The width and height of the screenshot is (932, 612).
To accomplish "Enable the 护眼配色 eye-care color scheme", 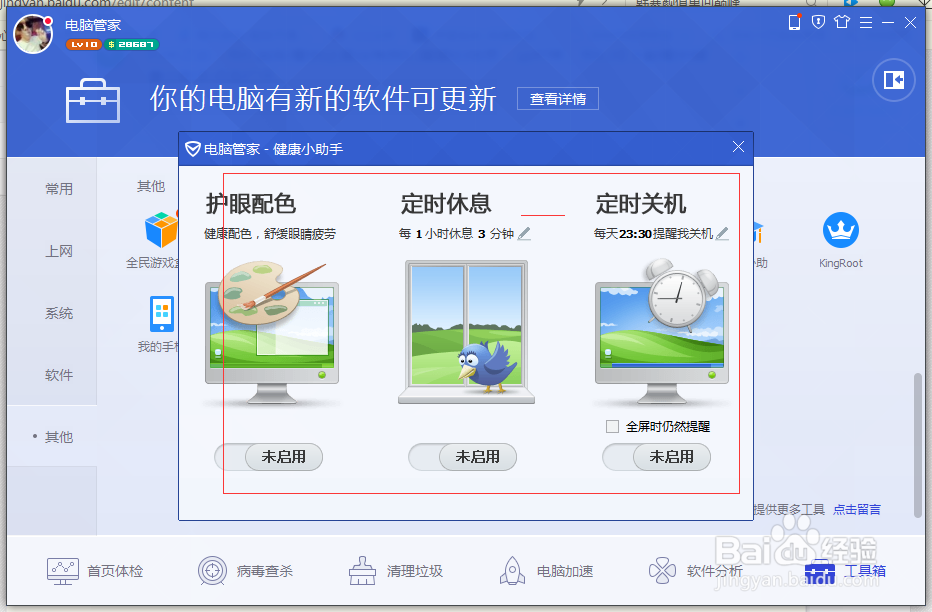I will click(268, 457).
